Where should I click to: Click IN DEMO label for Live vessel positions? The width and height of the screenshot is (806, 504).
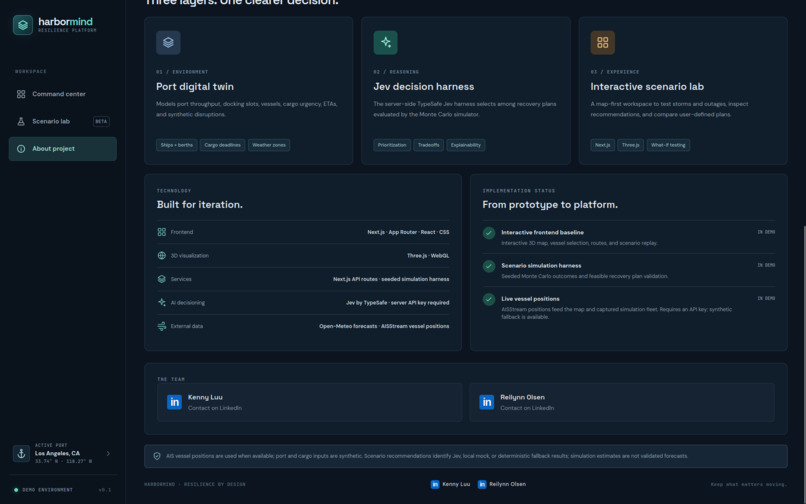pos(766,298)
